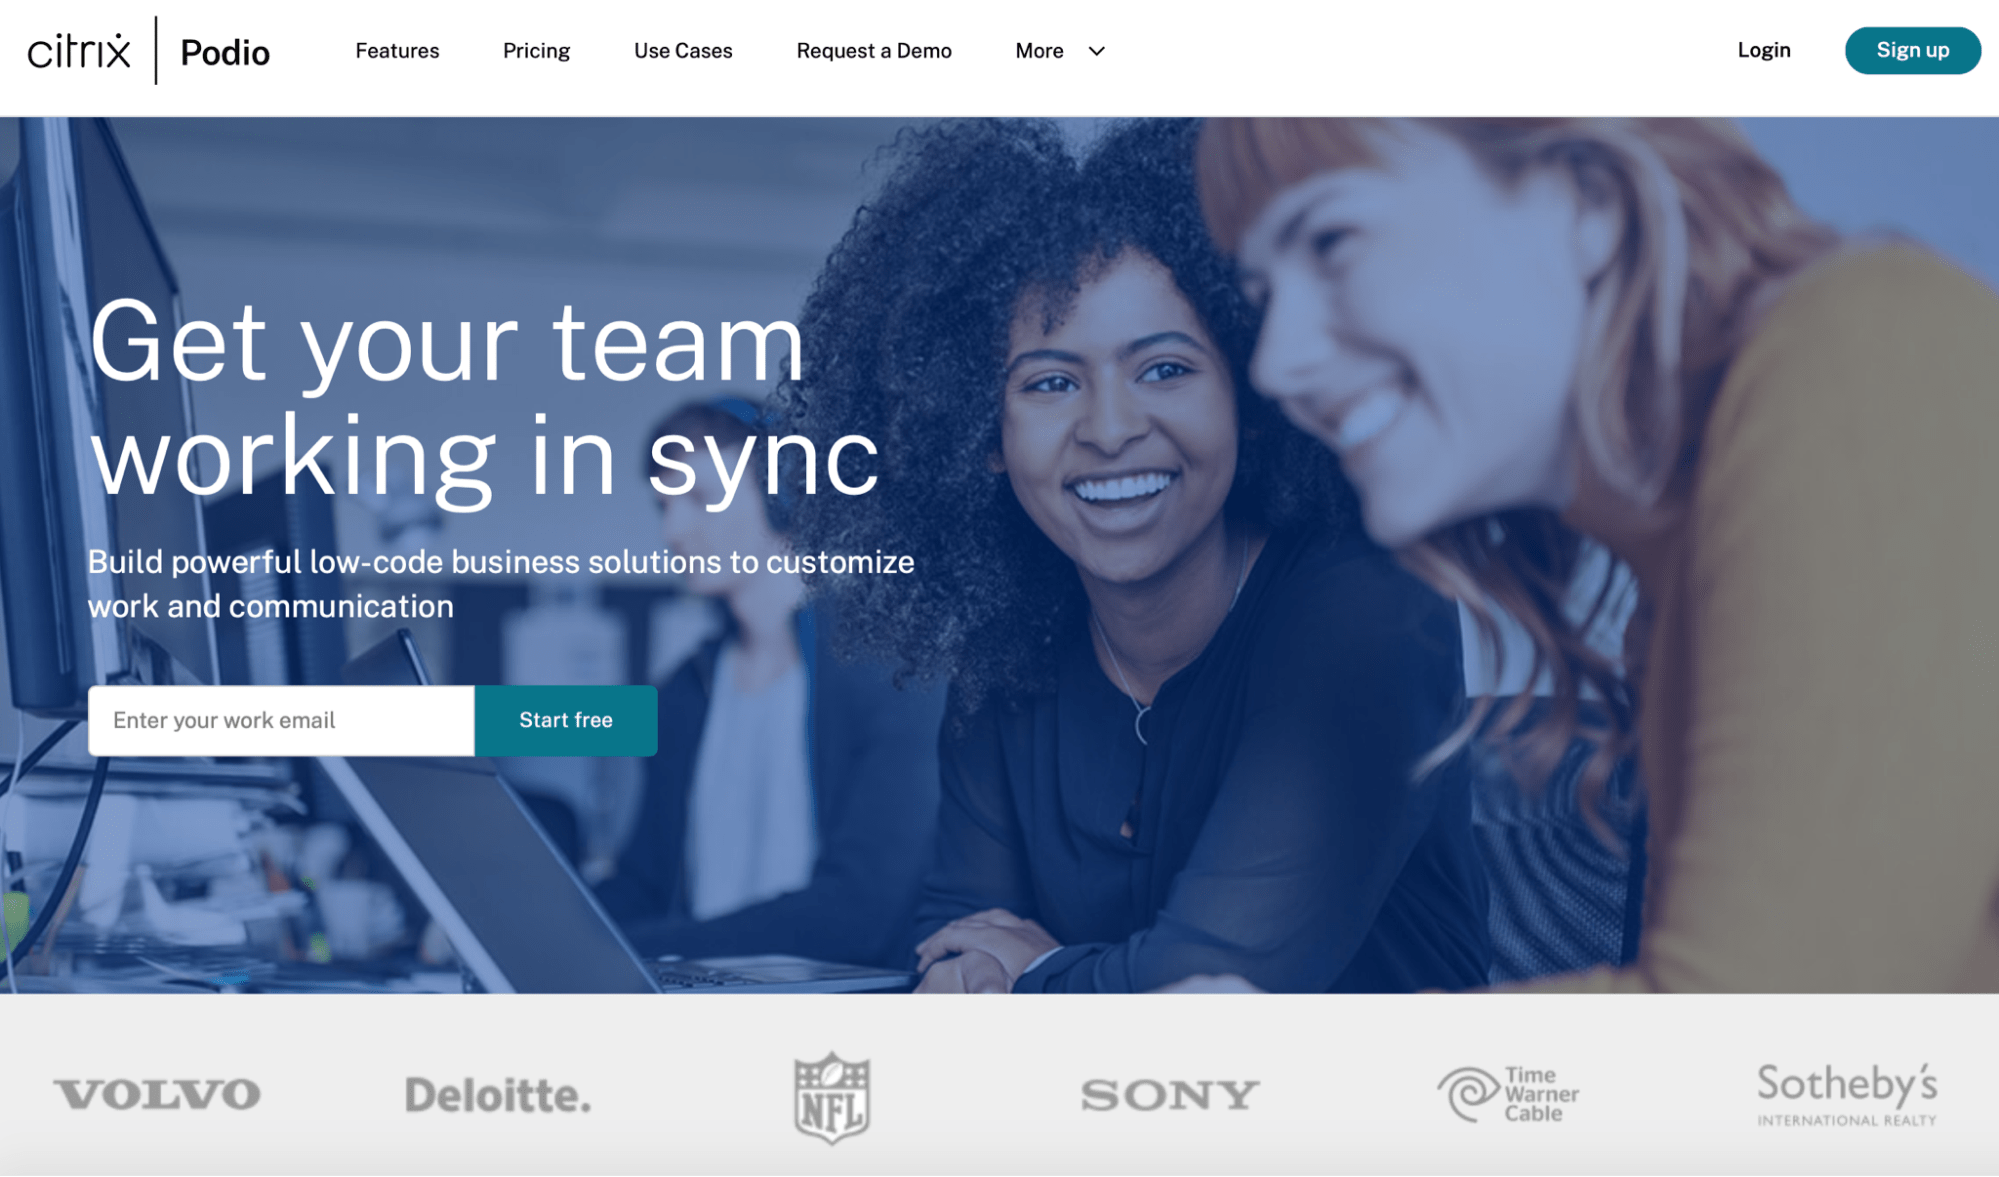This screenshot has width=1999, height=1177.
Task: Click the Sign up button
Action: (x=1912, y=50)
